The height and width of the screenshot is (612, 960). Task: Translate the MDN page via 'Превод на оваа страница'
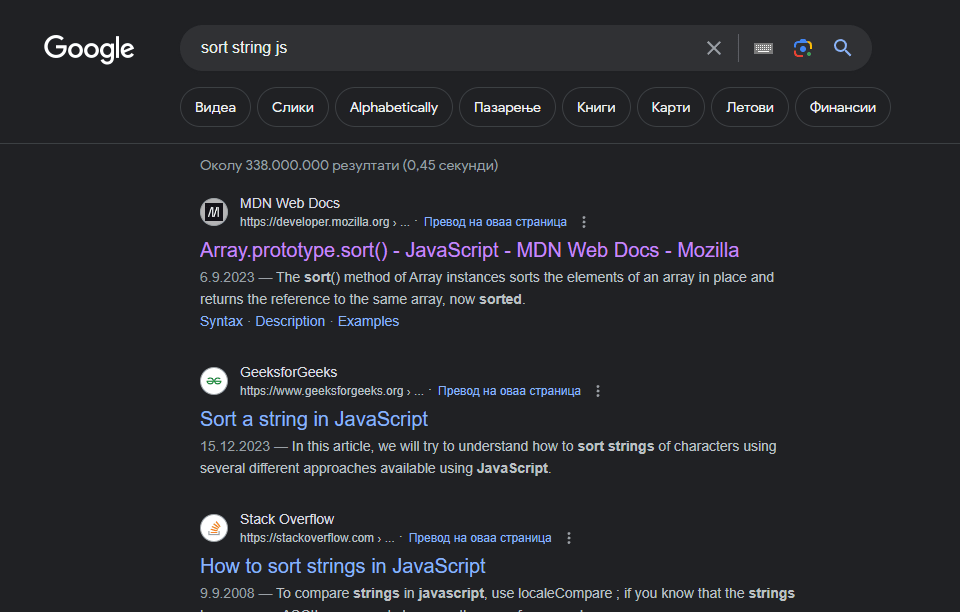pos(495,222)
